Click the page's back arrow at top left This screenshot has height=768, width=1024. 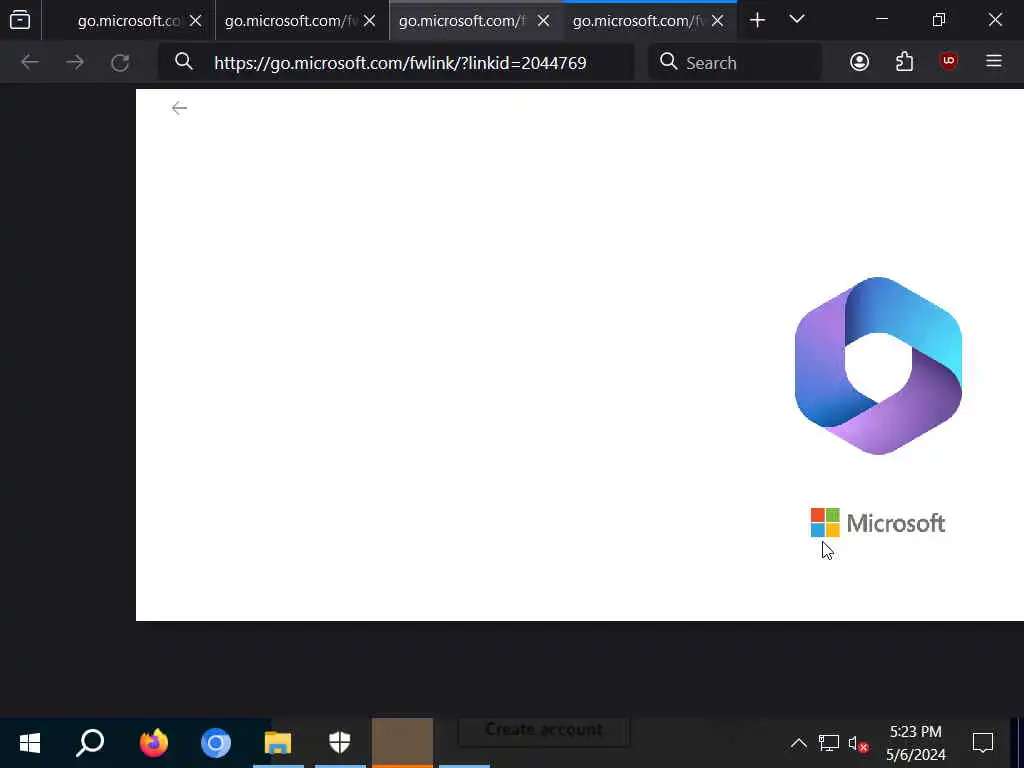(179, 108)
